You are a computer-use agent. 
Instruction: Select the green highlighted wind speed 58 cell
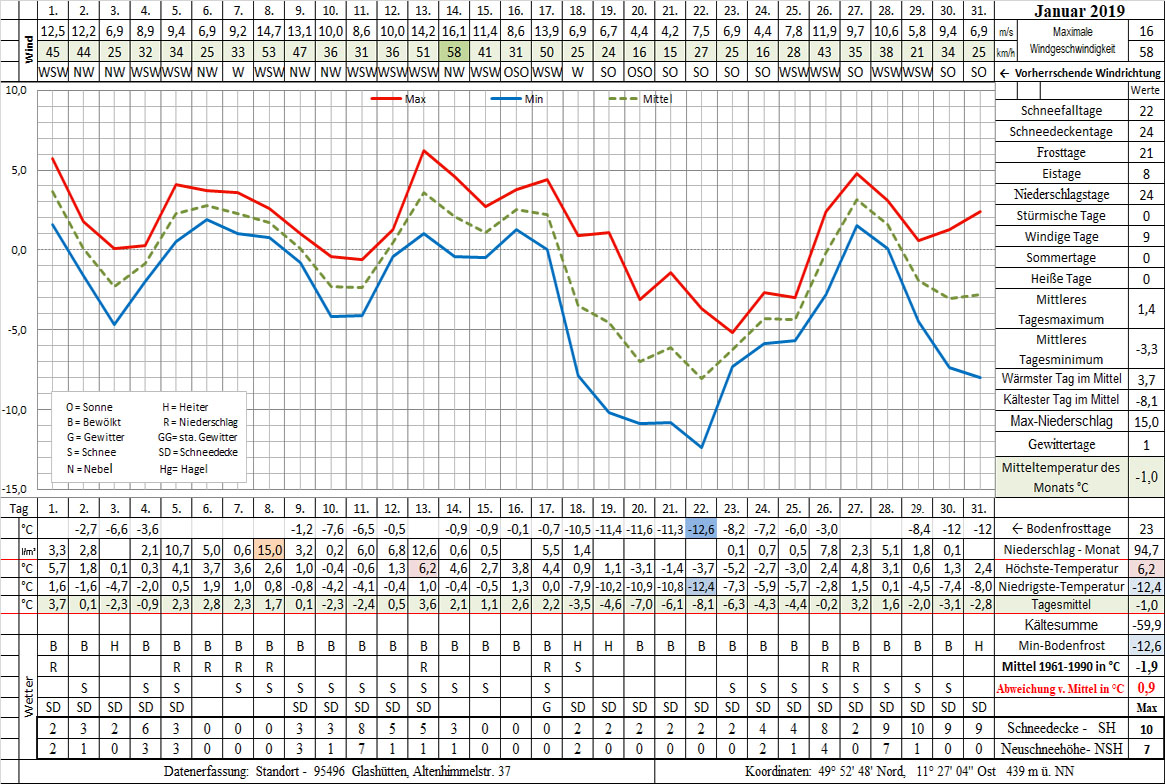pos(453,51)
